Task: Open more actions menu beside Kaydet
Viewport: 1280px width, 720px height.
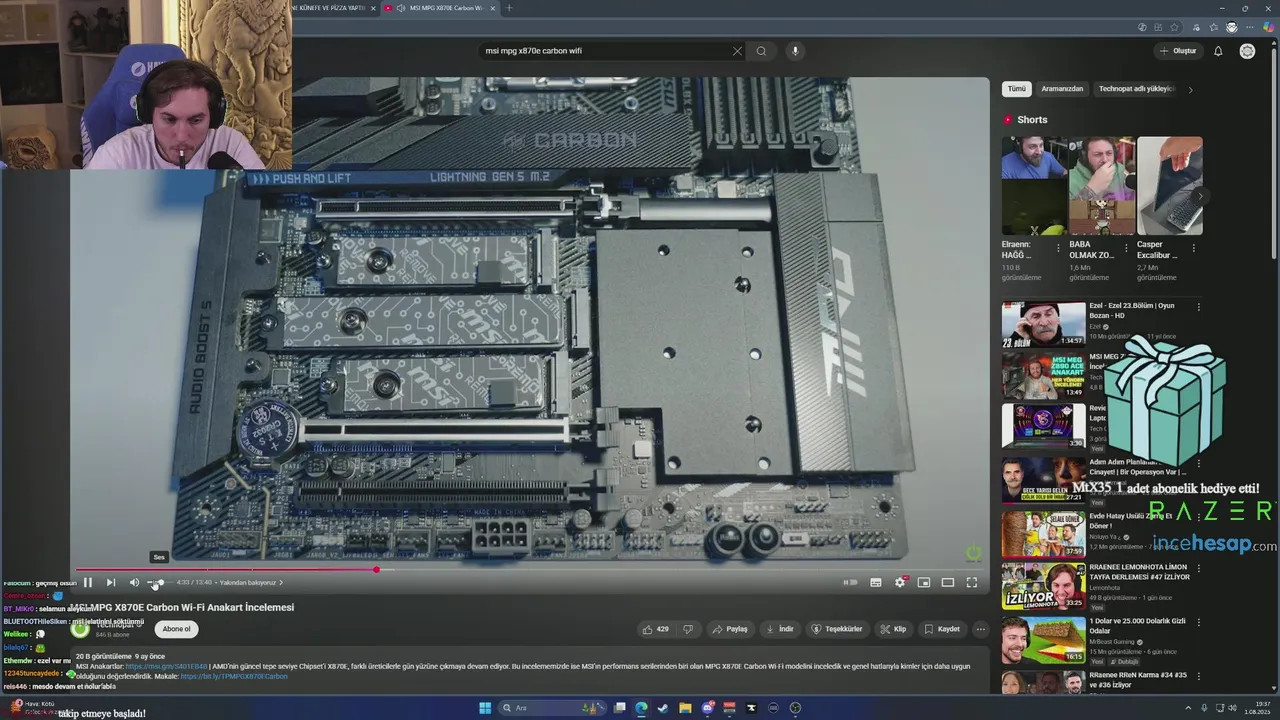Action: pos(981,629)
